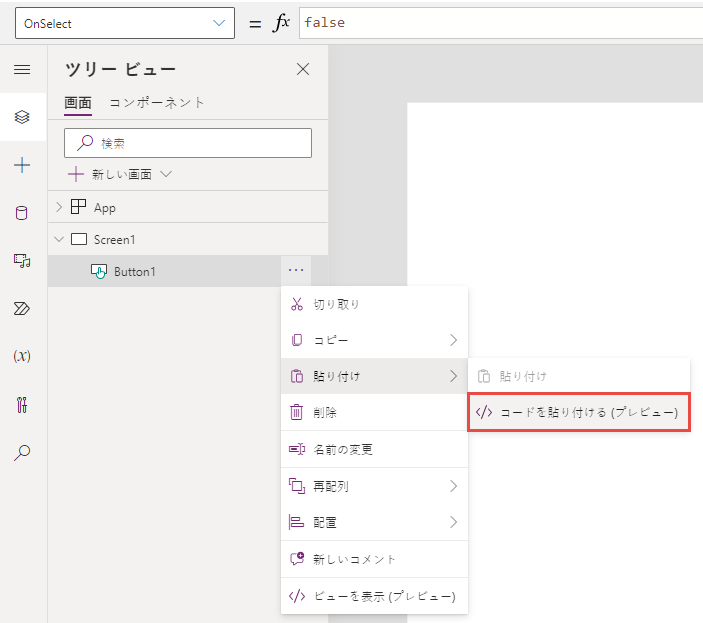This screenshot has width=703, height=623.
Task: Open the Insert plus icon in sidebar
Action: (22, 165)
